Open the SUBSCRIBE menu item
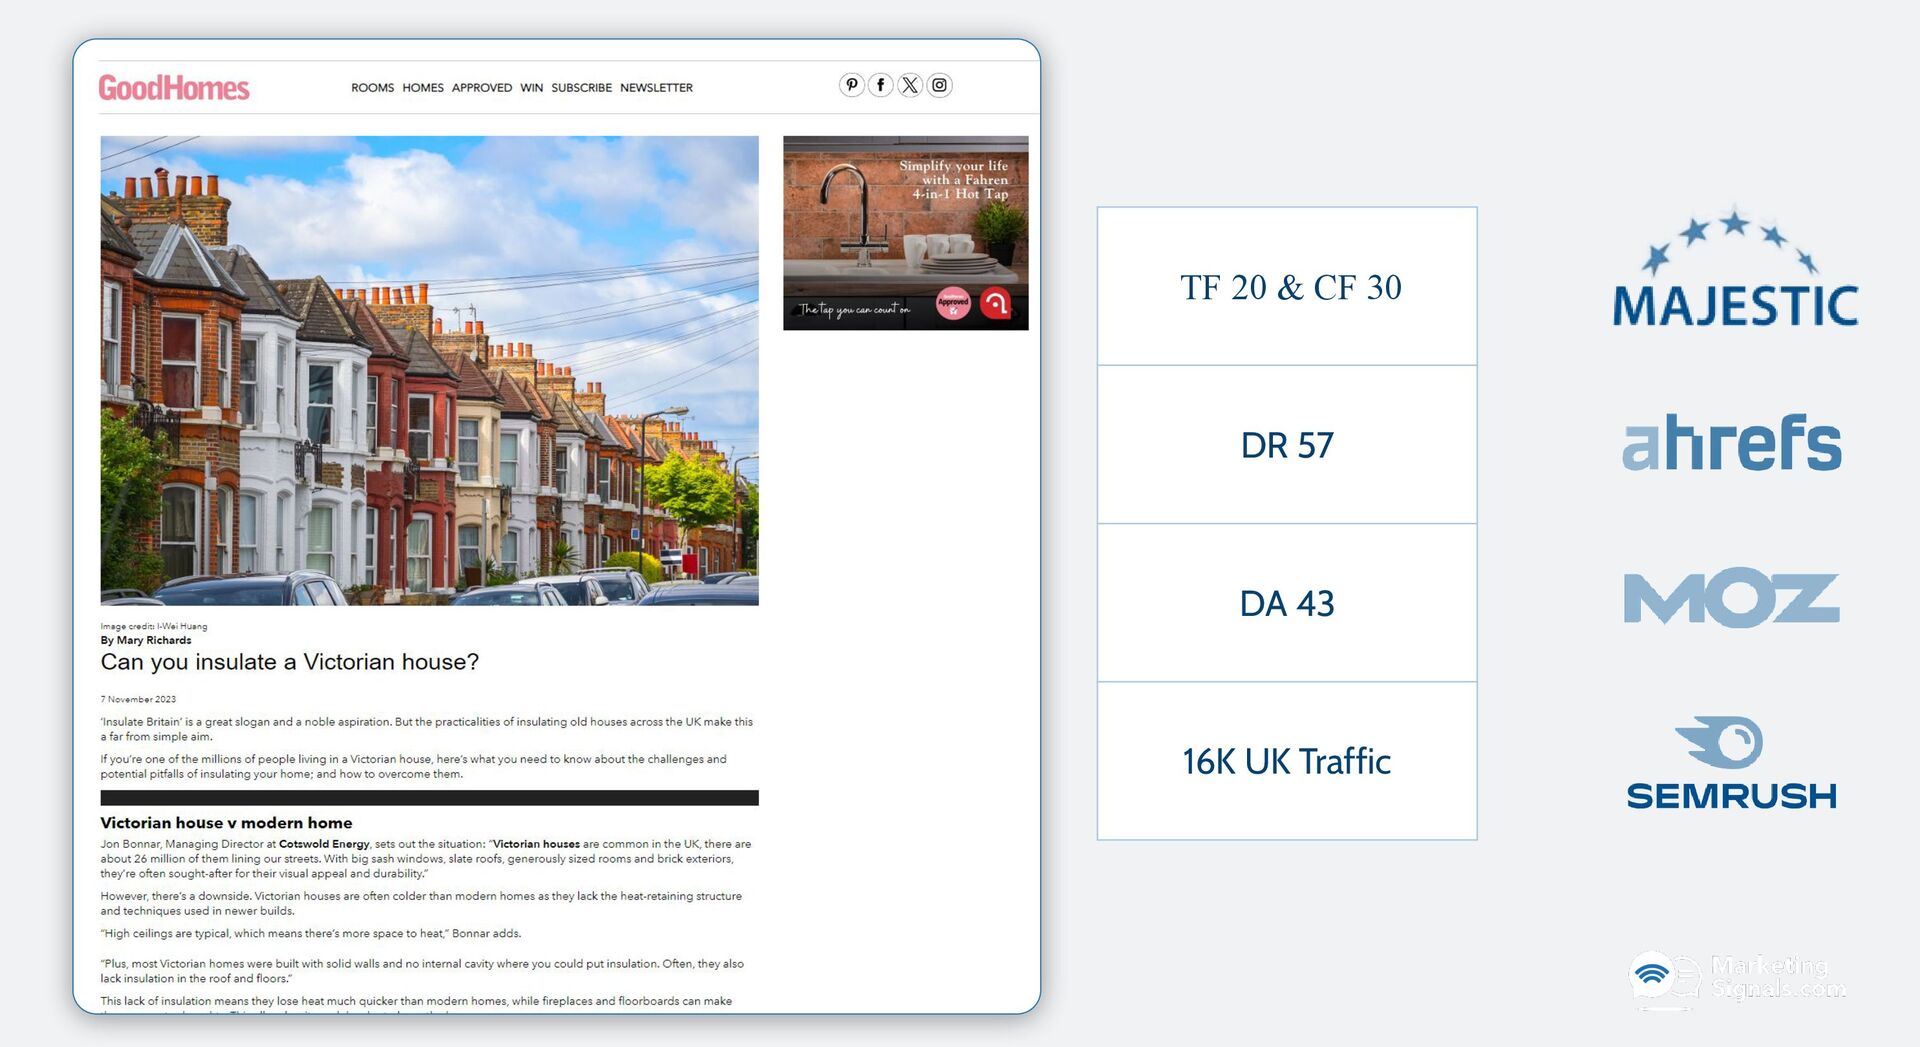 coord(581,88)
